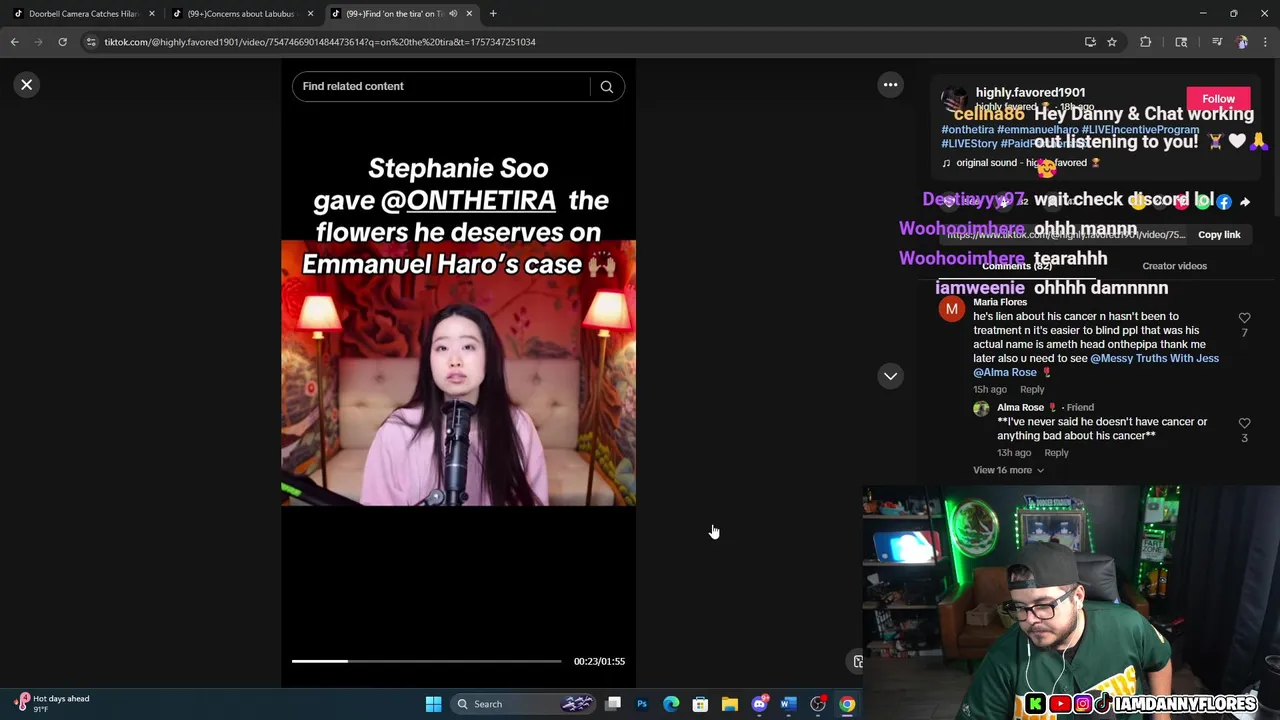Switch to Concerns about Labubus tab
The width and height of the screenshot is (1280, 720).
pyautogui.click(x=241, y=14)
